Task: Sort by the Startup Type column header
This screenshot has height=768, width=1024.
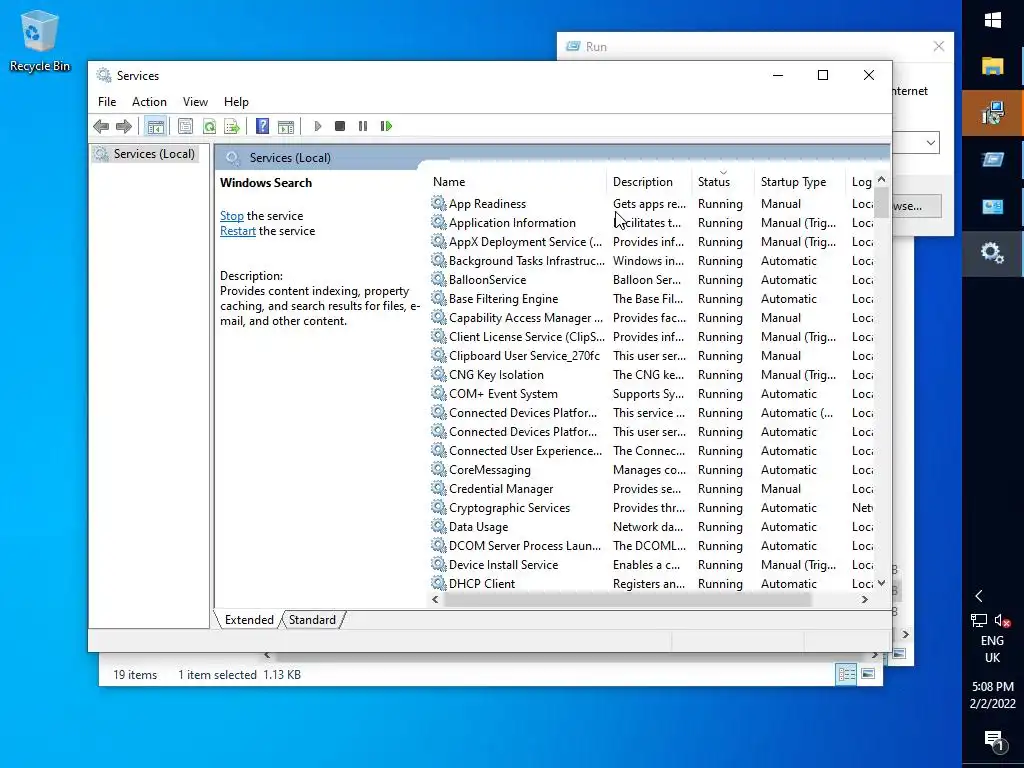Action: click(801, 182)
